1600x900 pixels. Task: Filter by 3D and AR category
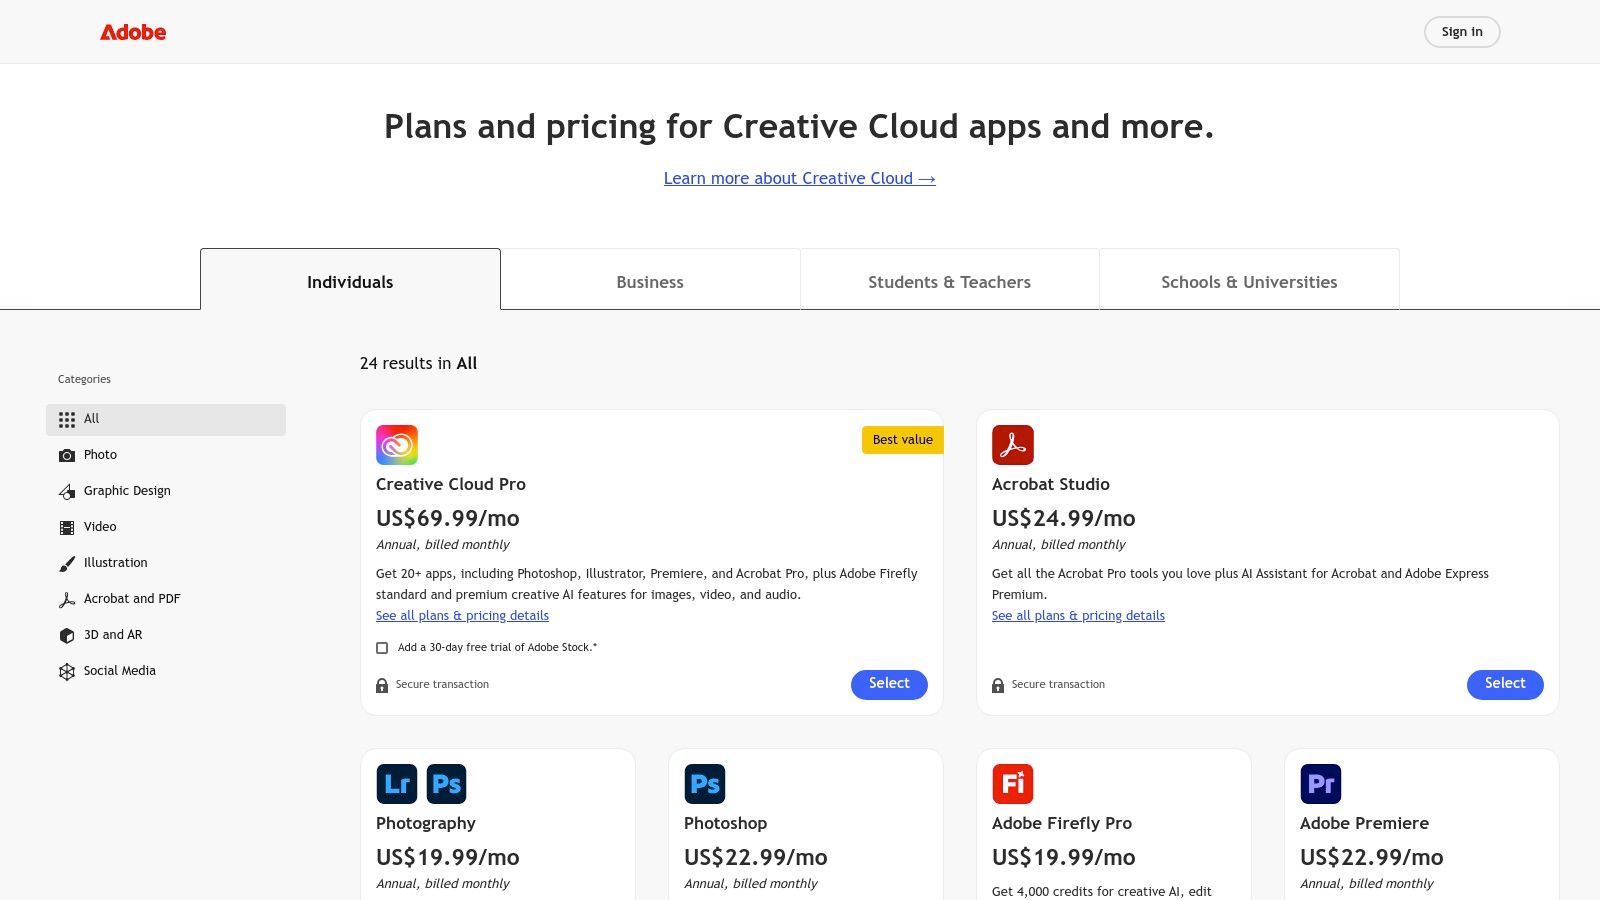pos(113,635)
